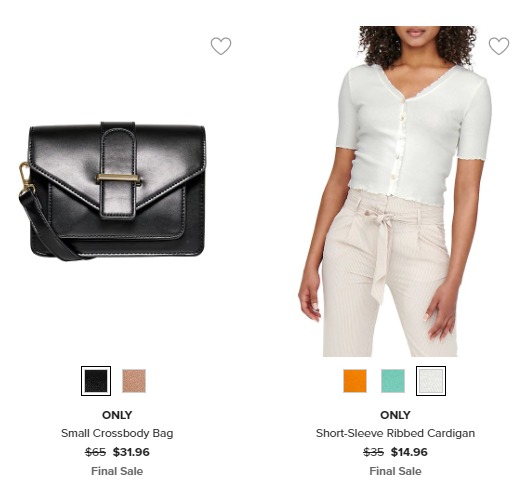Open the Small Crossbody Bag product link
Screen dimensions: 528x488
pyautogui.click(x=117, y=433)
